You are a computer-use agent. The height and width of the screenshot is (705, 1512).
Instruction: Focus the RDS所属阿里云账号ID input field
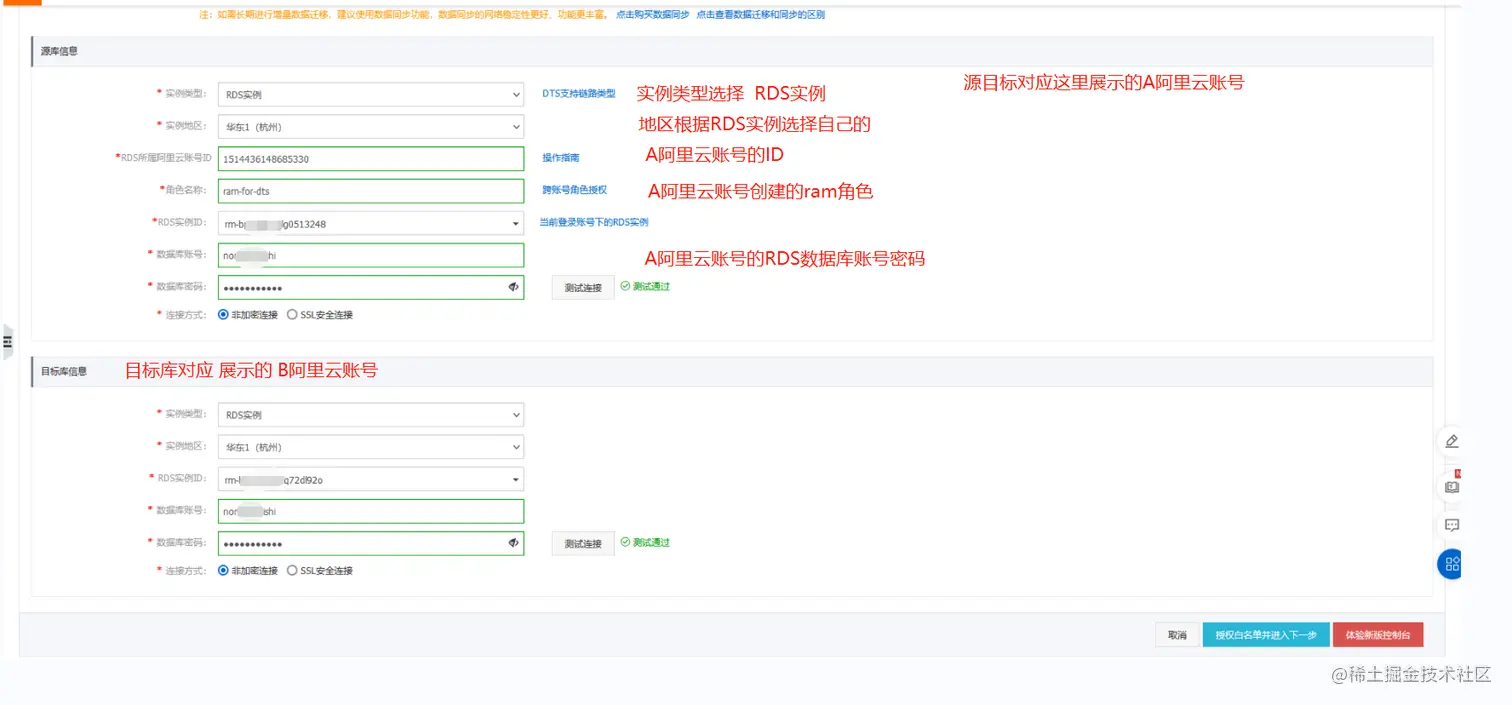[370, 159]
